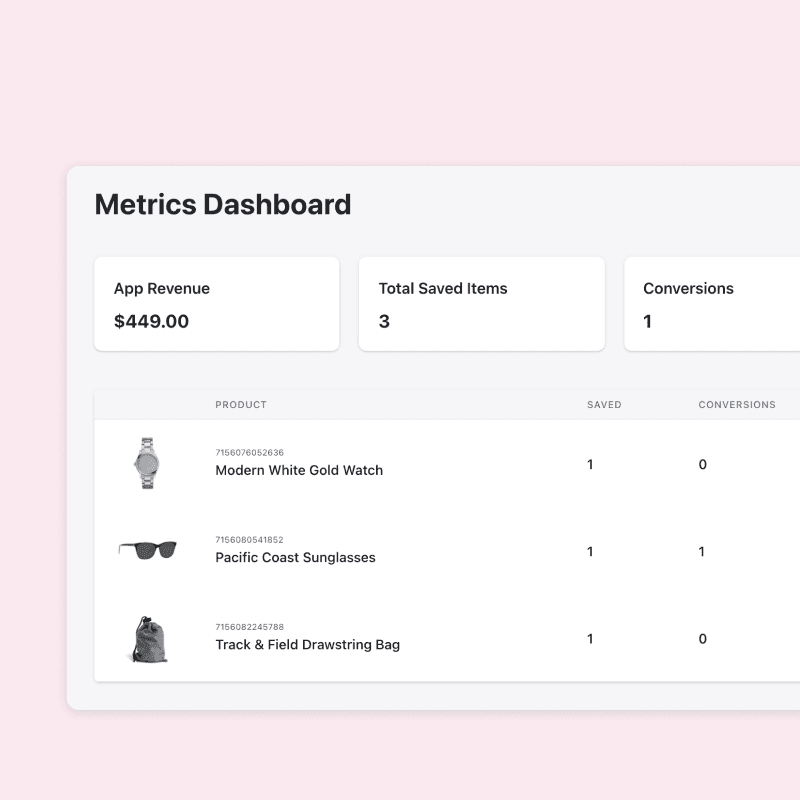Select the Total Saved Items card
800x800 pixels.
481,304
